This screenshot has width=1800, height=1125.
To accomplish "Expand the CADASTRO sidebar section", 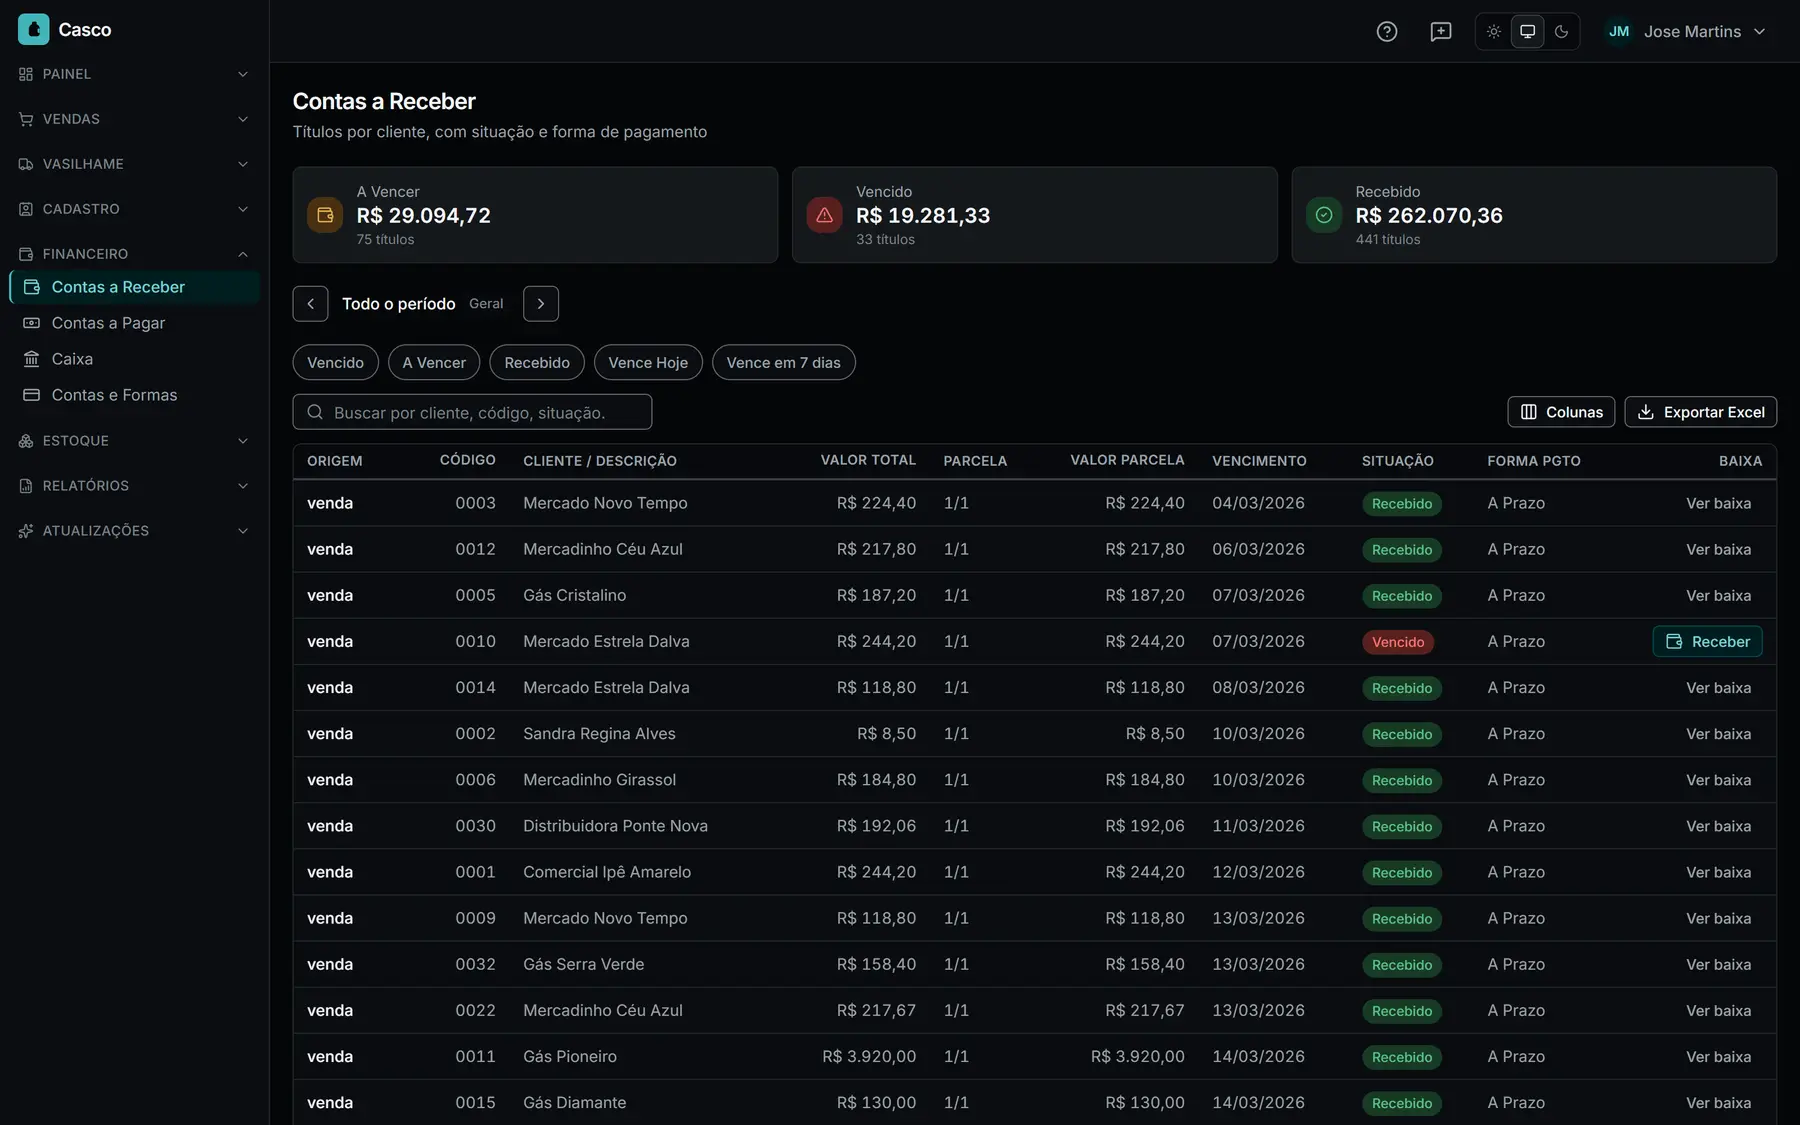I will 134,209.
